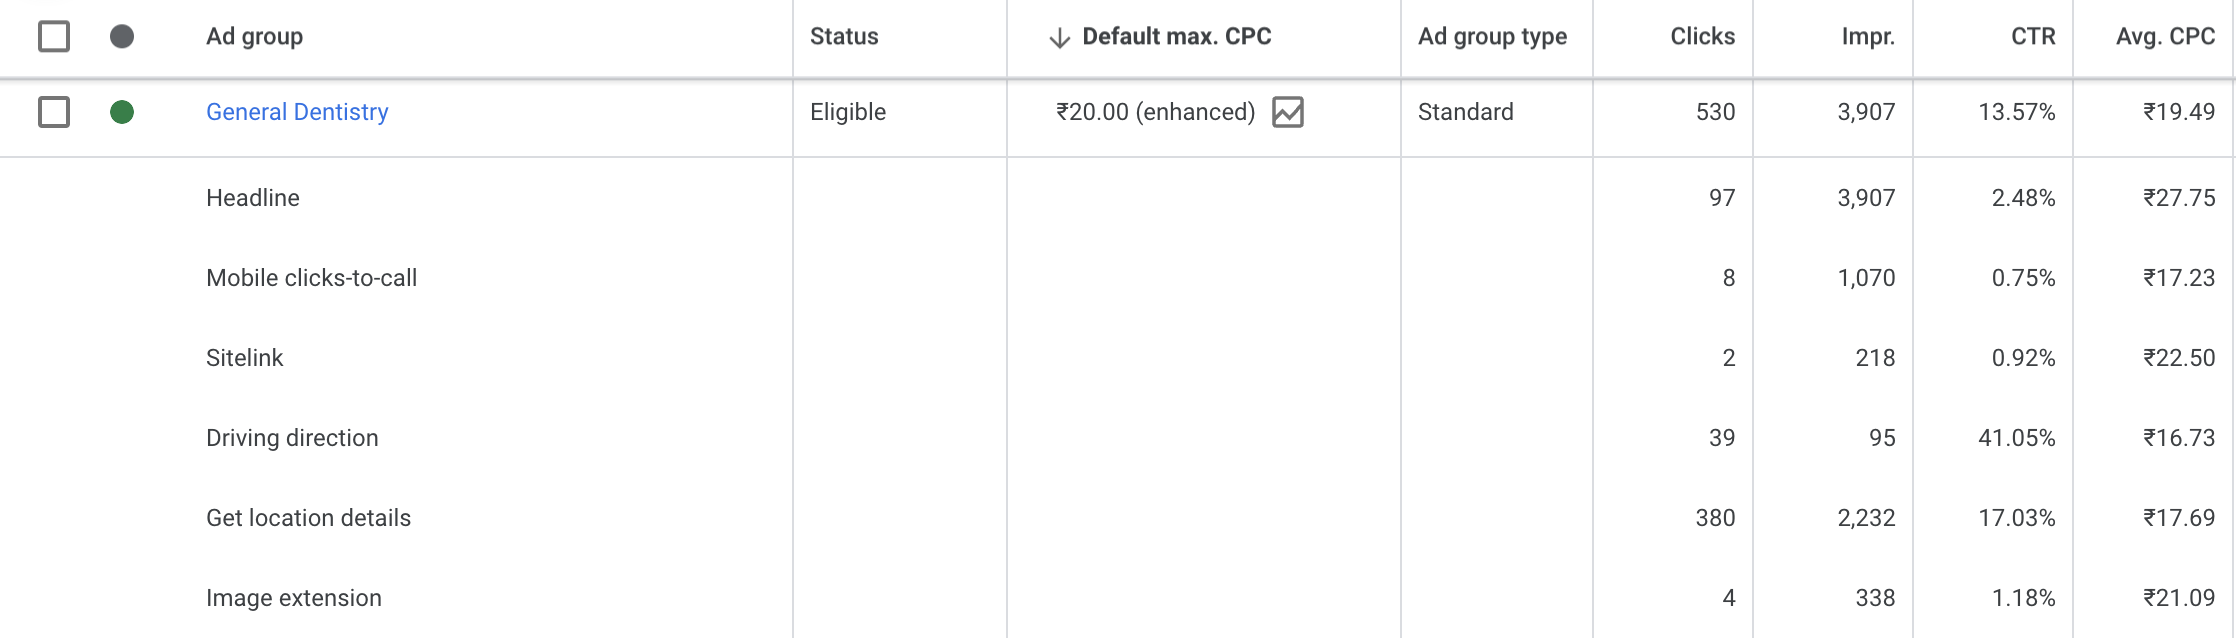Viewport: 2236px width, 638px height.
Task: Select the Get location details row label
Action: tap(308, 518)
